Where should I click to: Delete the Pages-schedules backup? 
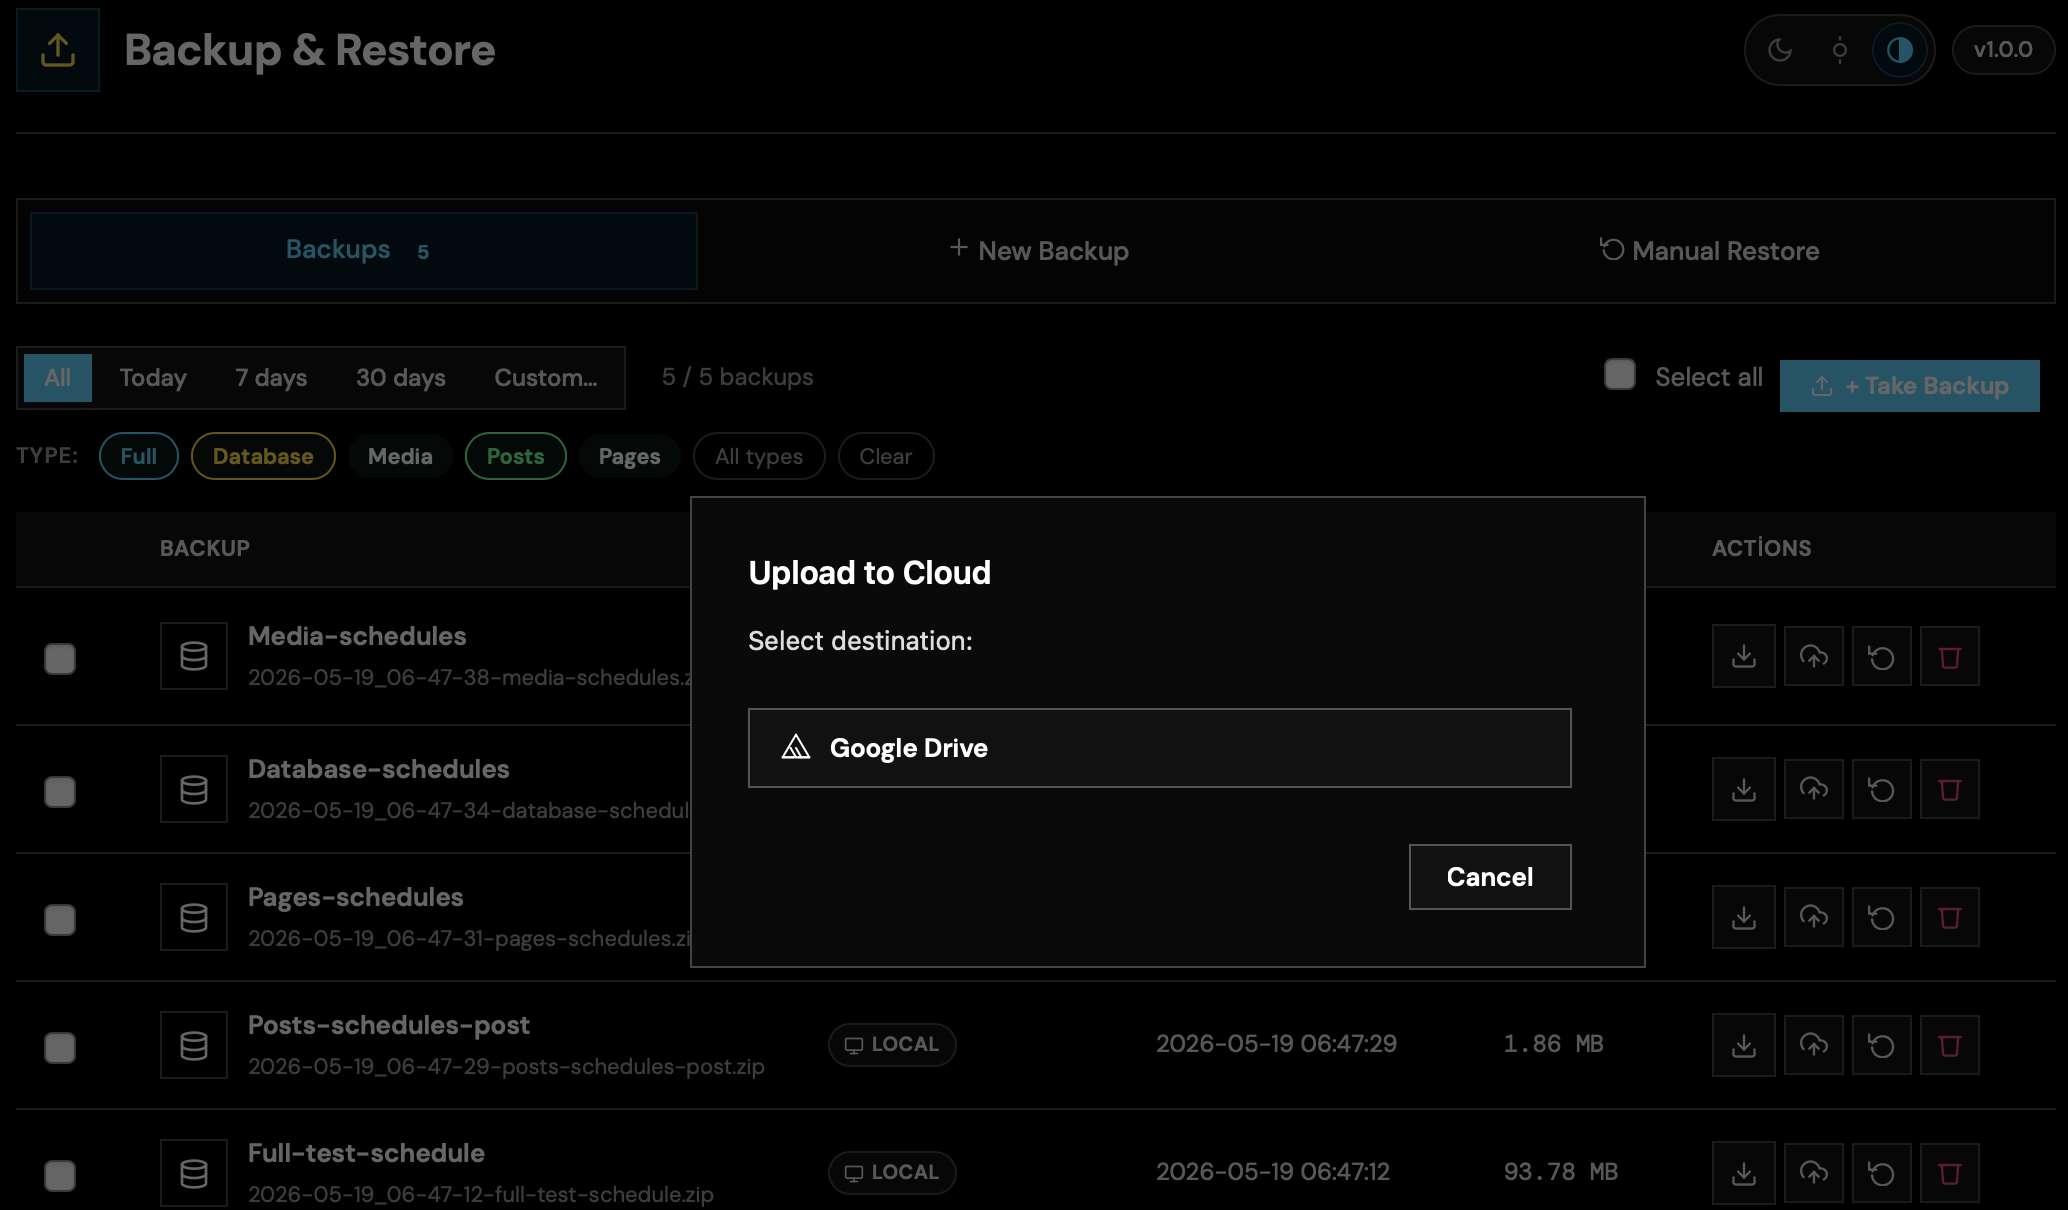[x=1950, y=917]
